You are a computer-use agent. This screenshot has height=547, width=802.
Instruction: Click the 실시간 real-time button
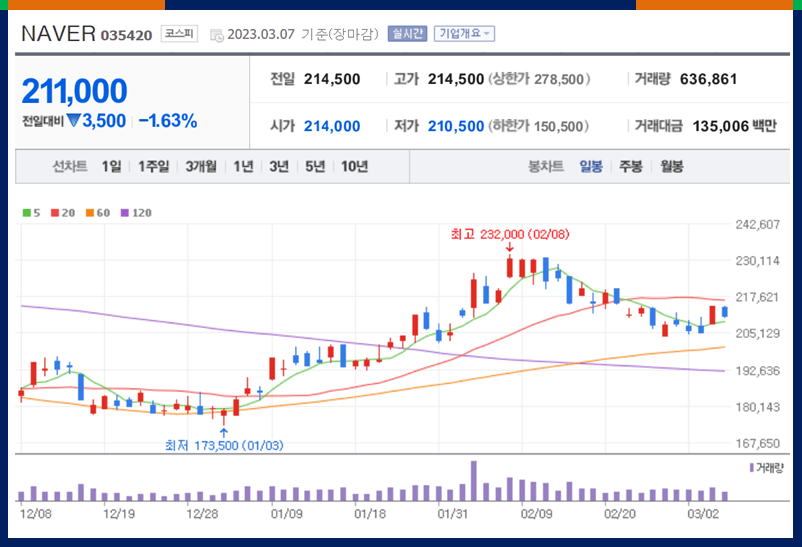coord(407,34)
